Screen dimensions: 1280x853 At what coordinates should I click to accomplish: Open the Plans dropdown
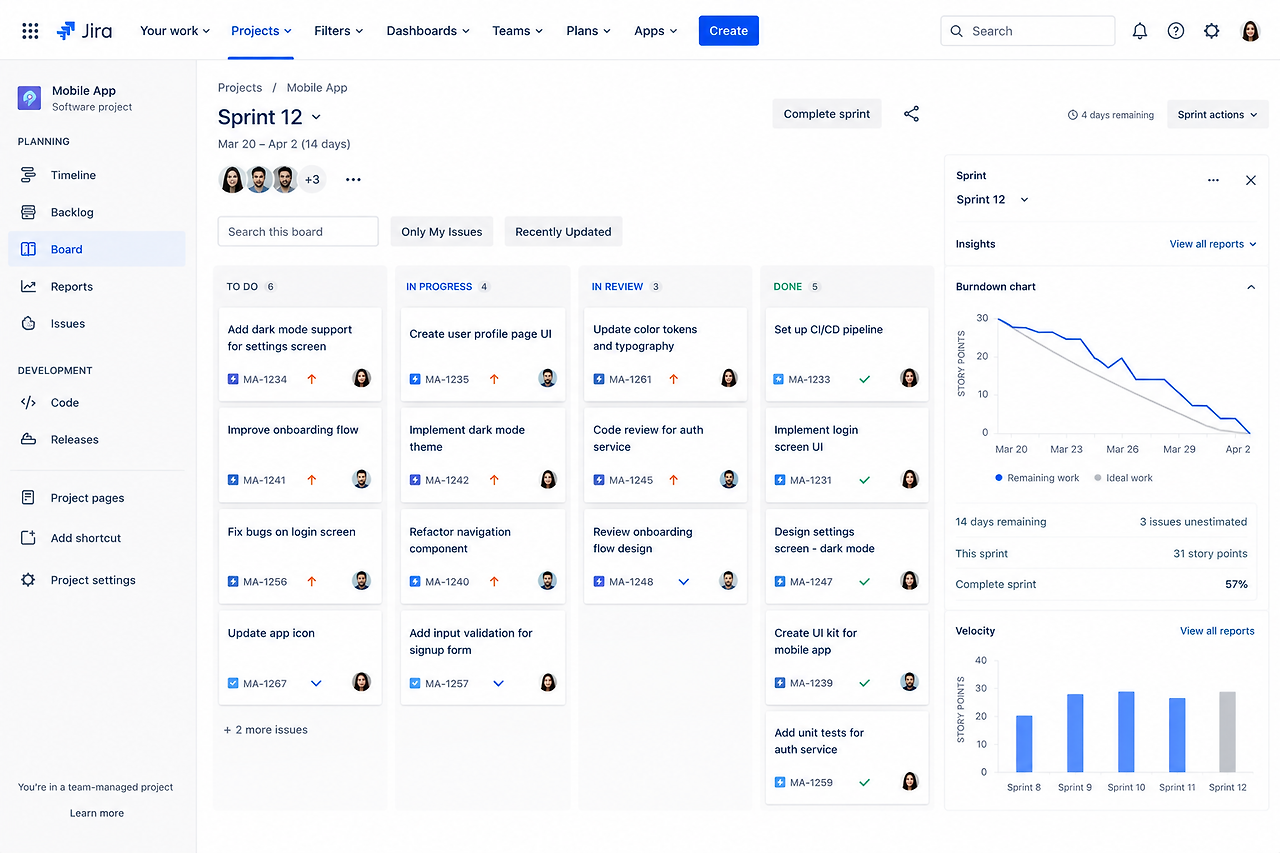point(590,31)
